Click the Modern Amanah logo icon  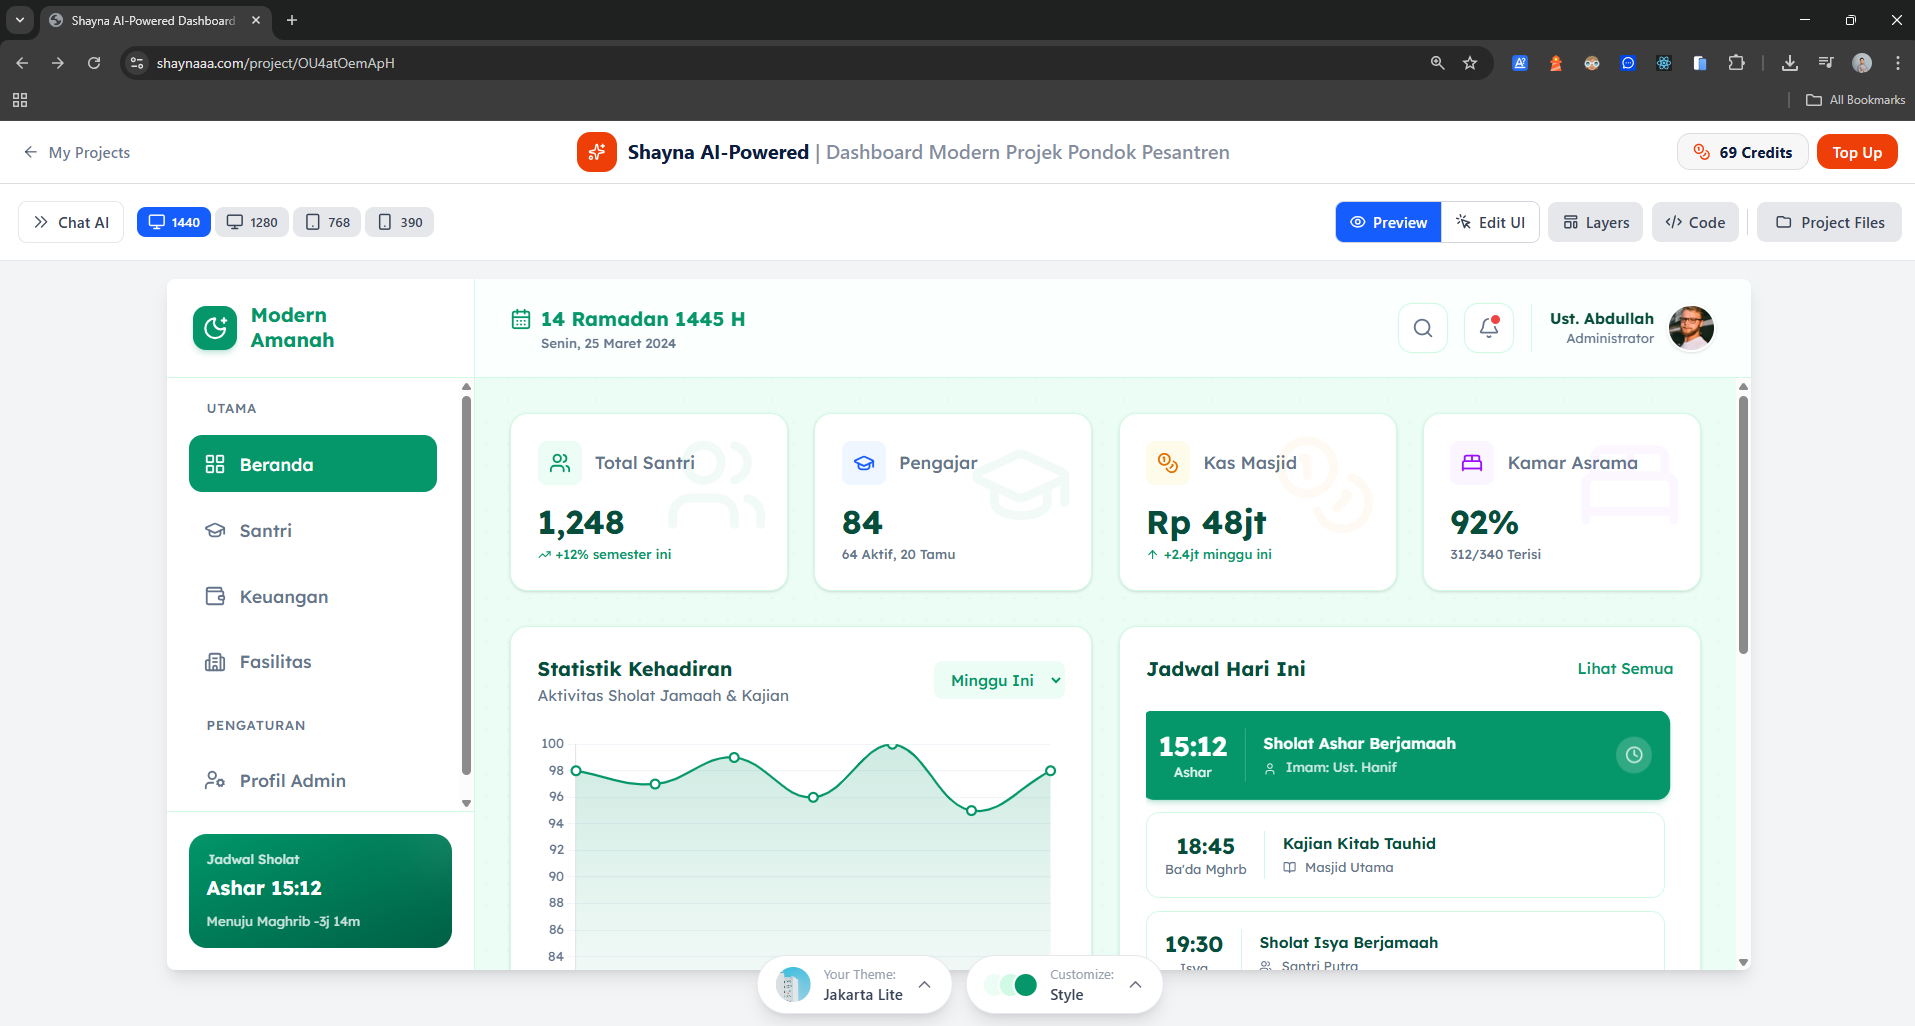coord(215,328)
